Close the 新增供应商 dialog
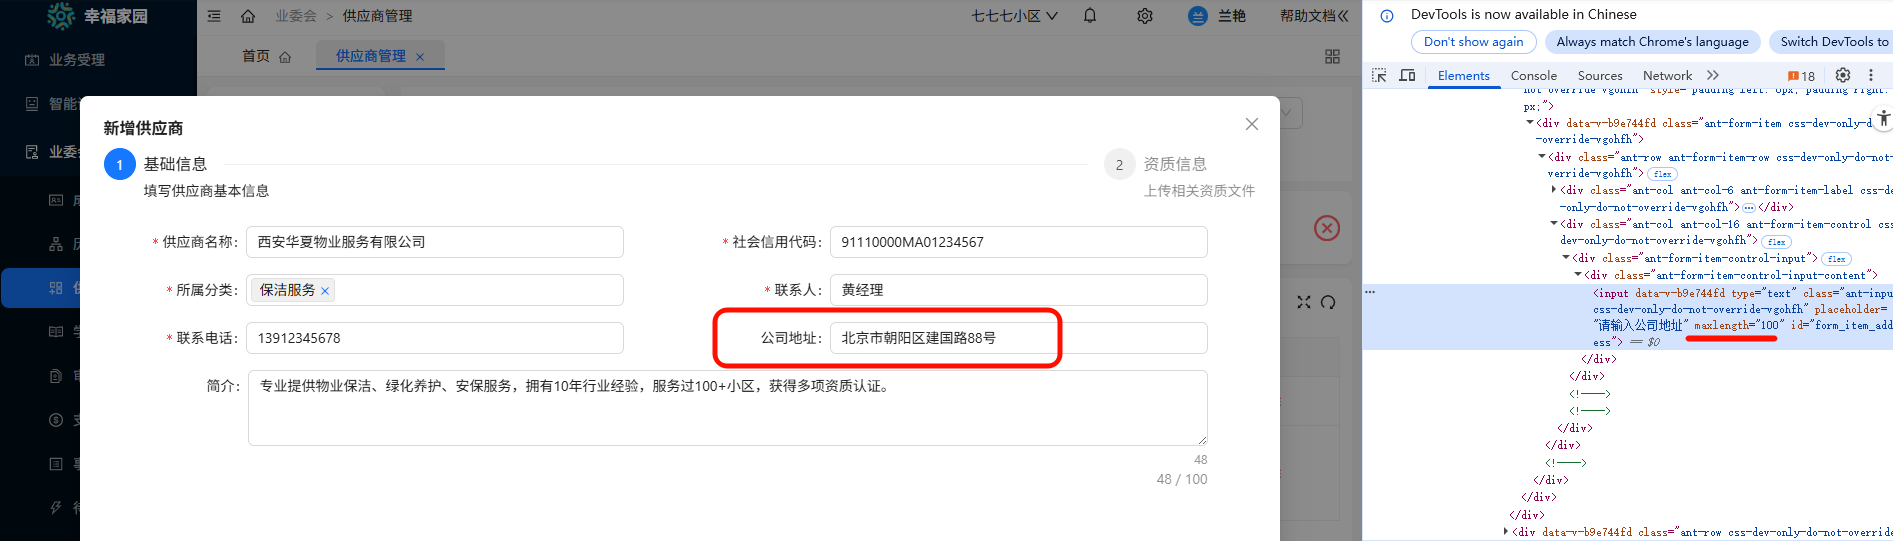The image size is (1893, 541). click(x=1252, y=124)
